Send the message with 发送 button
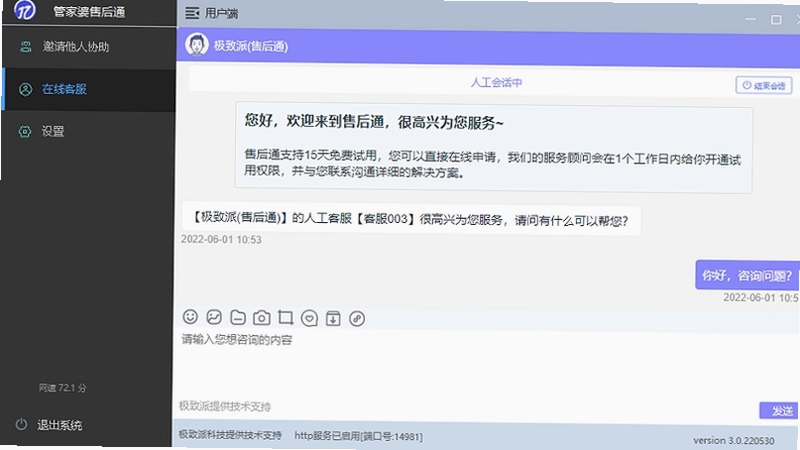The width and height of the screenshot is (800, 450). tap(779, 410)
